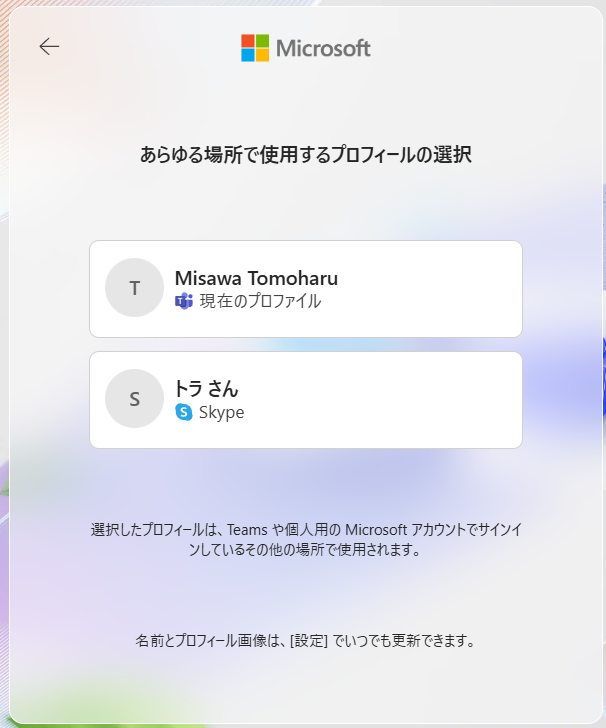
Task: Choose the トラ さん profile card
Action: tap(306, 400)
